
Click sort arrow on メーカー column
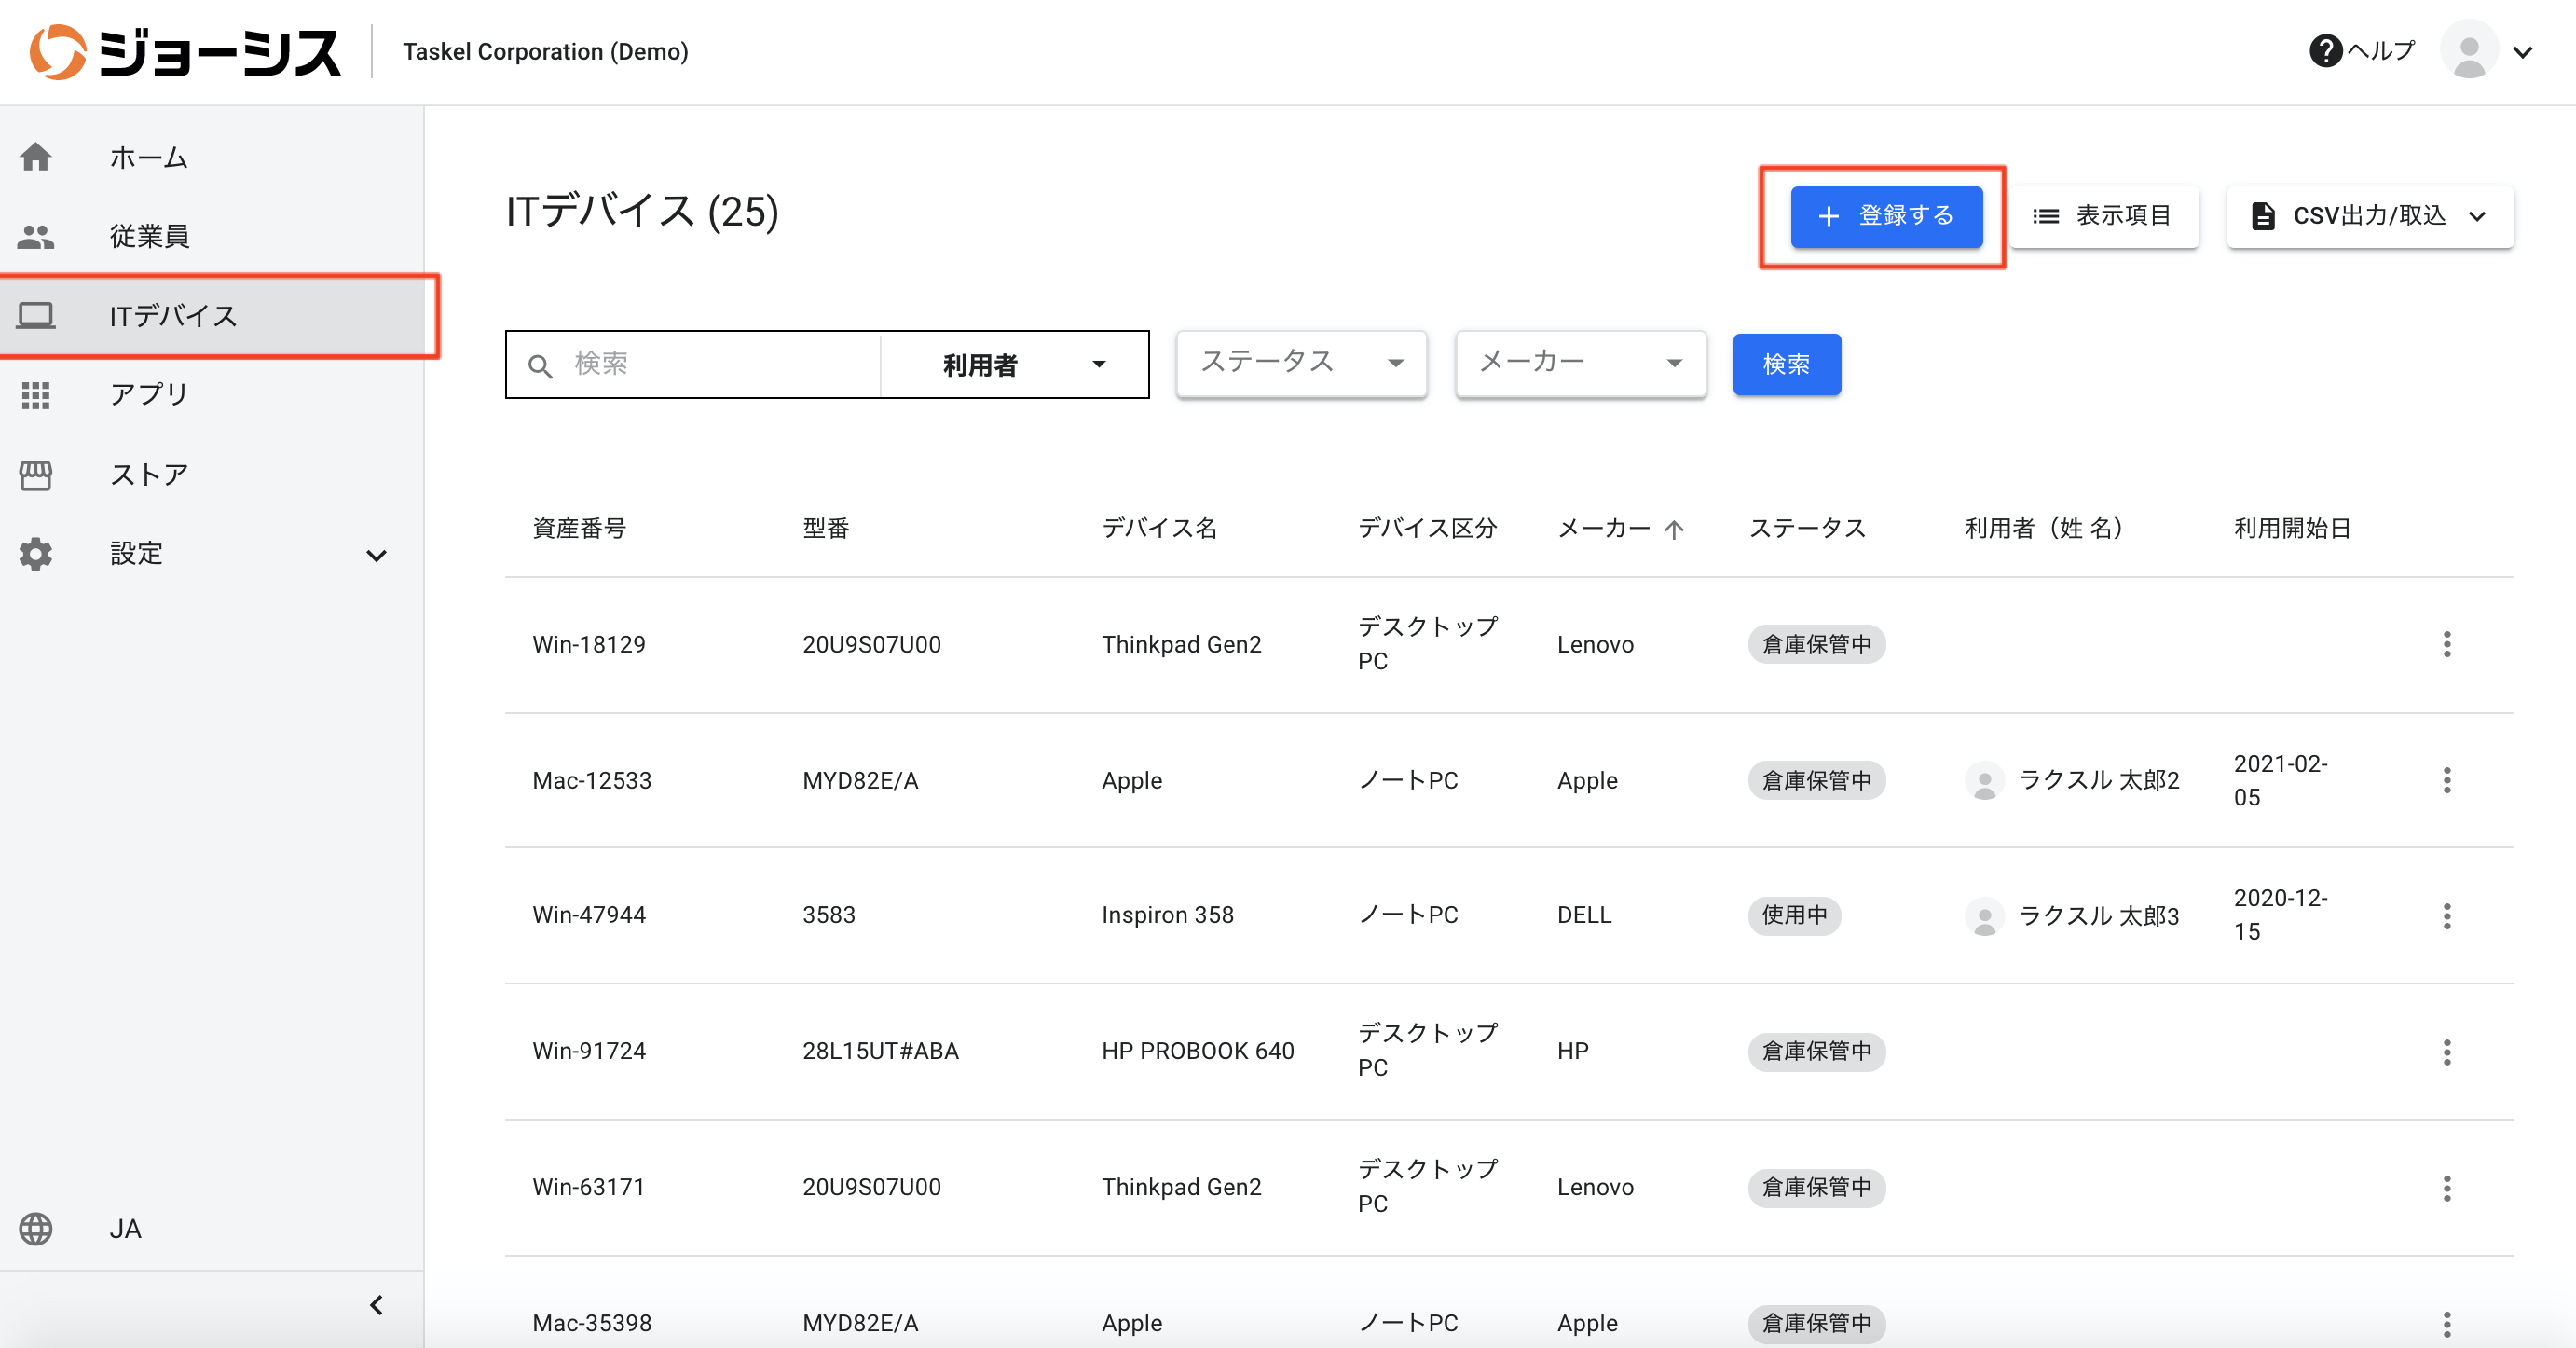coord(1674,529)
